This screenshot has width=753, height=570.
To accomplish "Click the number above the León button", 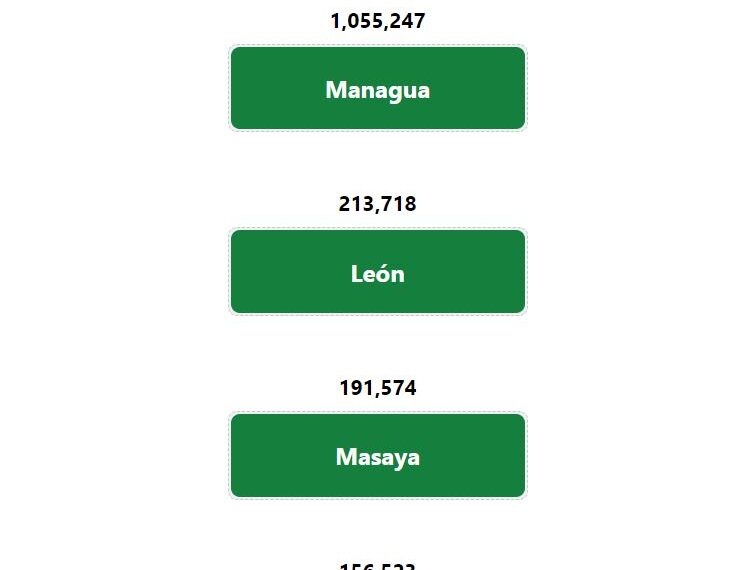I will click(x=377, y=204).
